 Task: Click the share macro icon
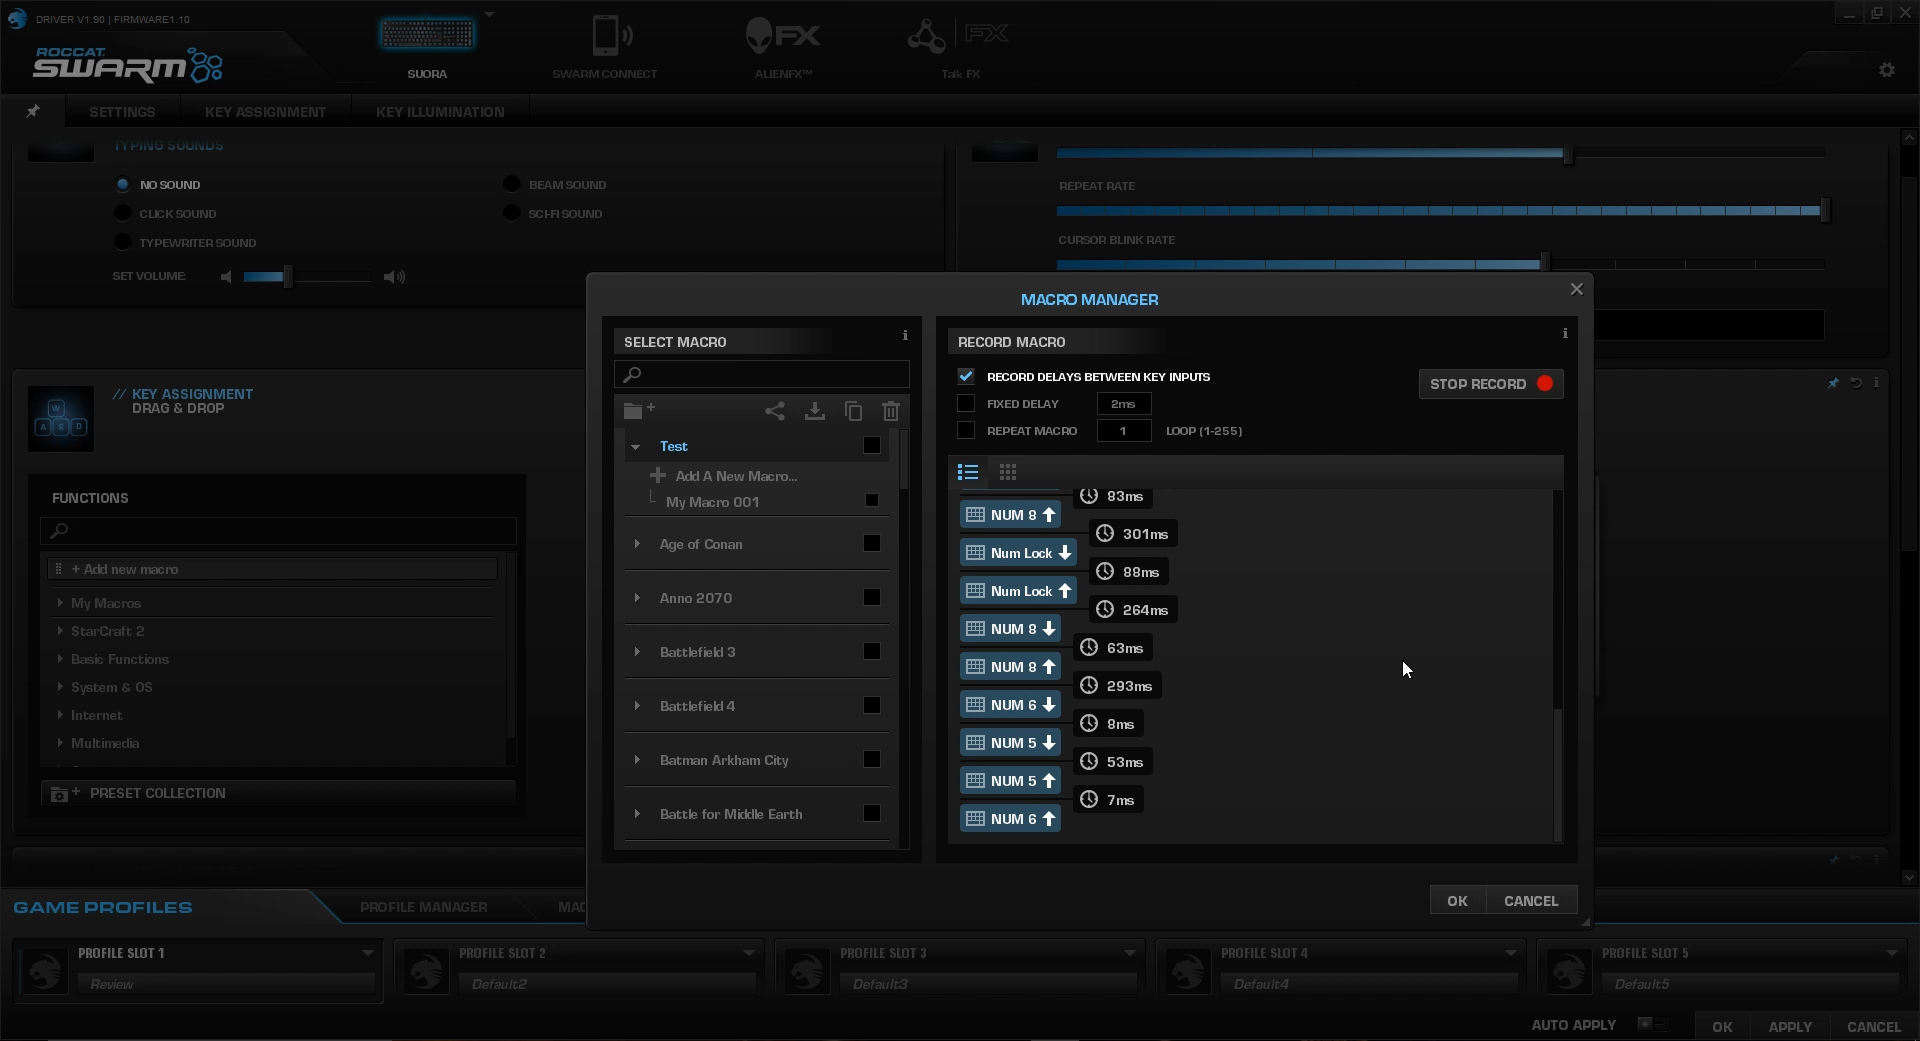tap(775, 411)
